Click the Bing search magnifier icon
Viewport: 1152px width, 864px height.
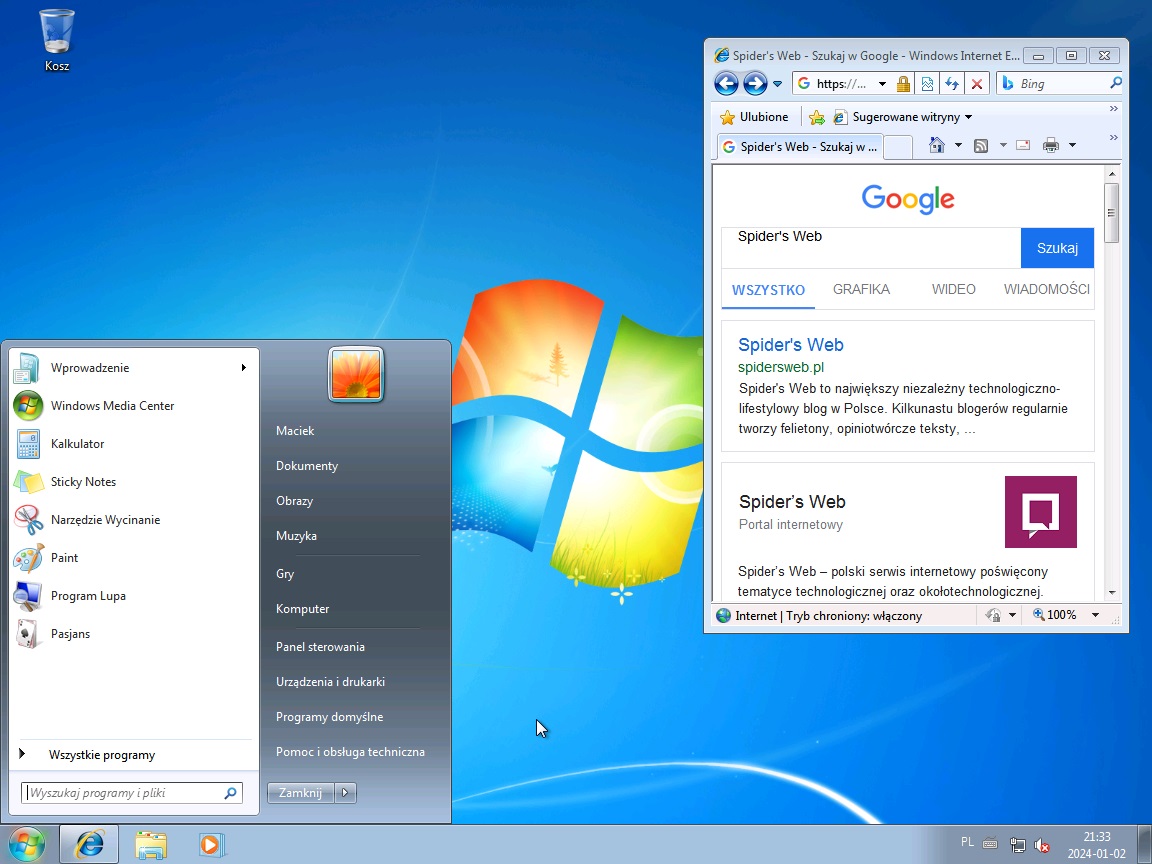[1115, 83]
